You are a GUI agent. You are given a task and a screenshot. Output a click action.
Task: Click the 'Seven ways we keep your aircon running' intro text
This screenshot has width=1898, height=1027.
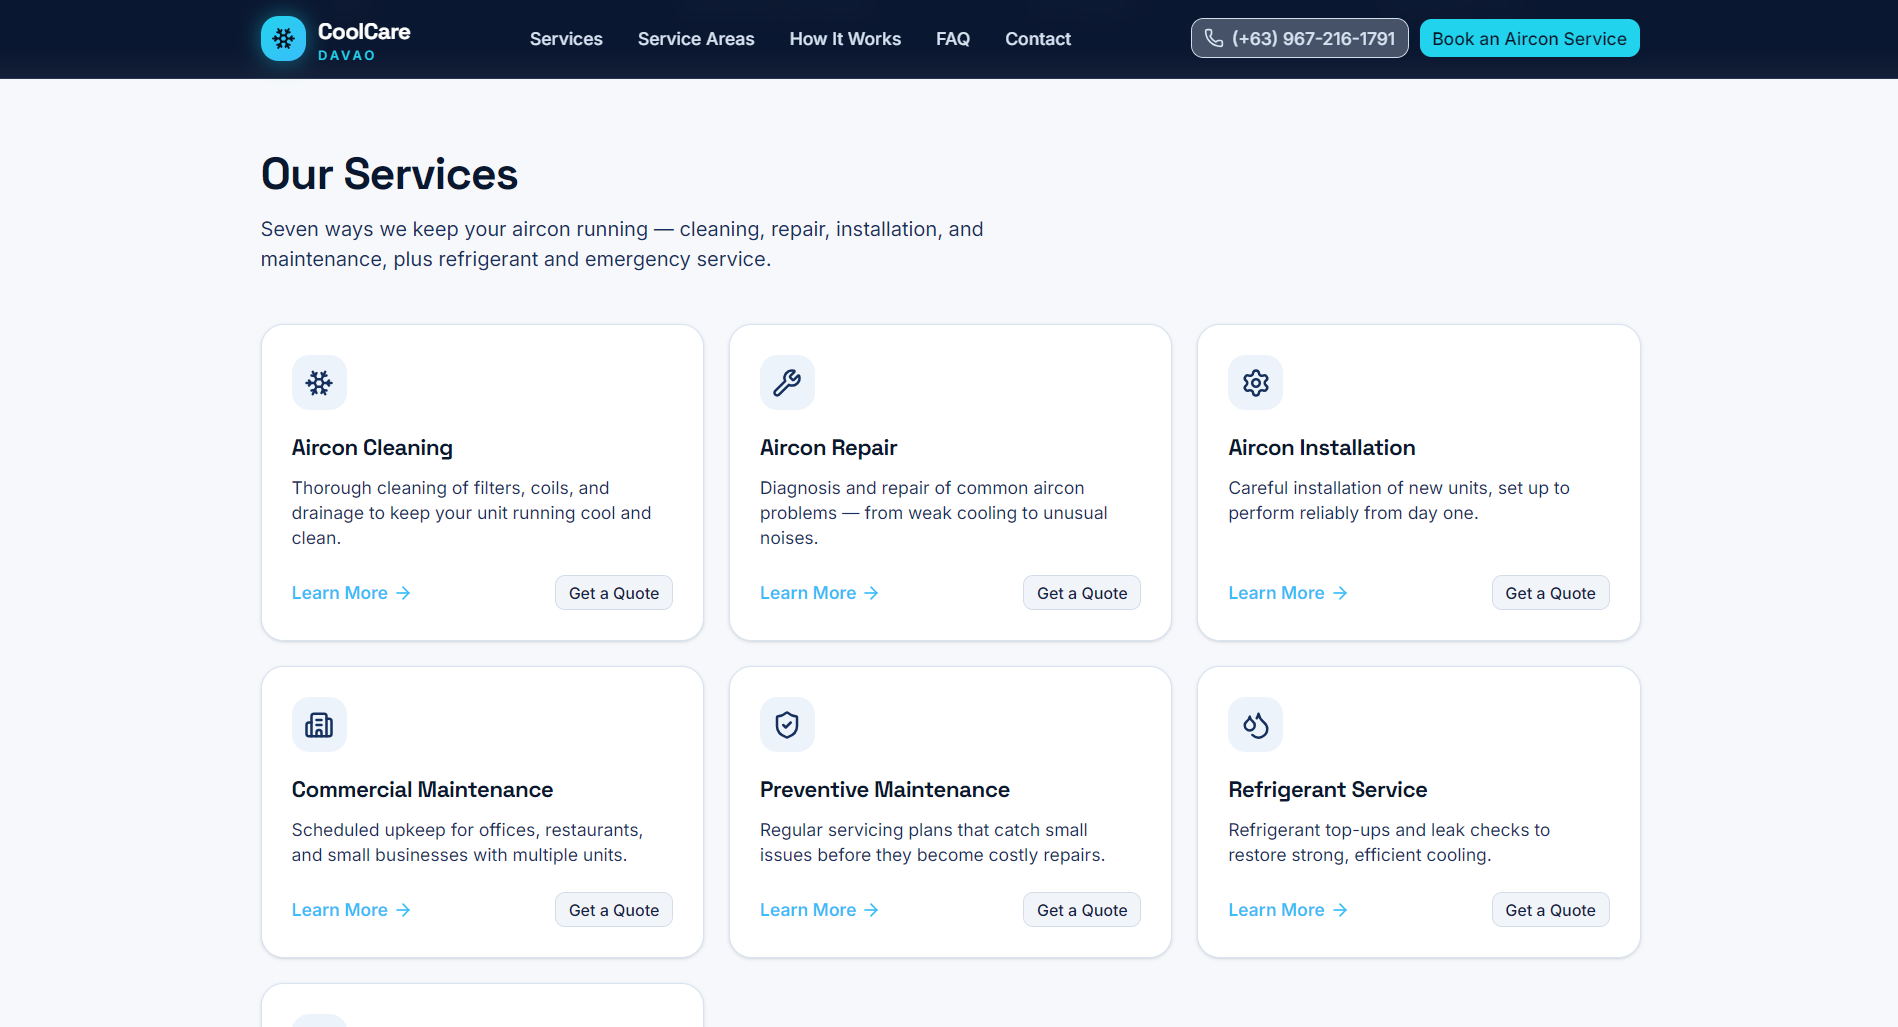[622, 244]
